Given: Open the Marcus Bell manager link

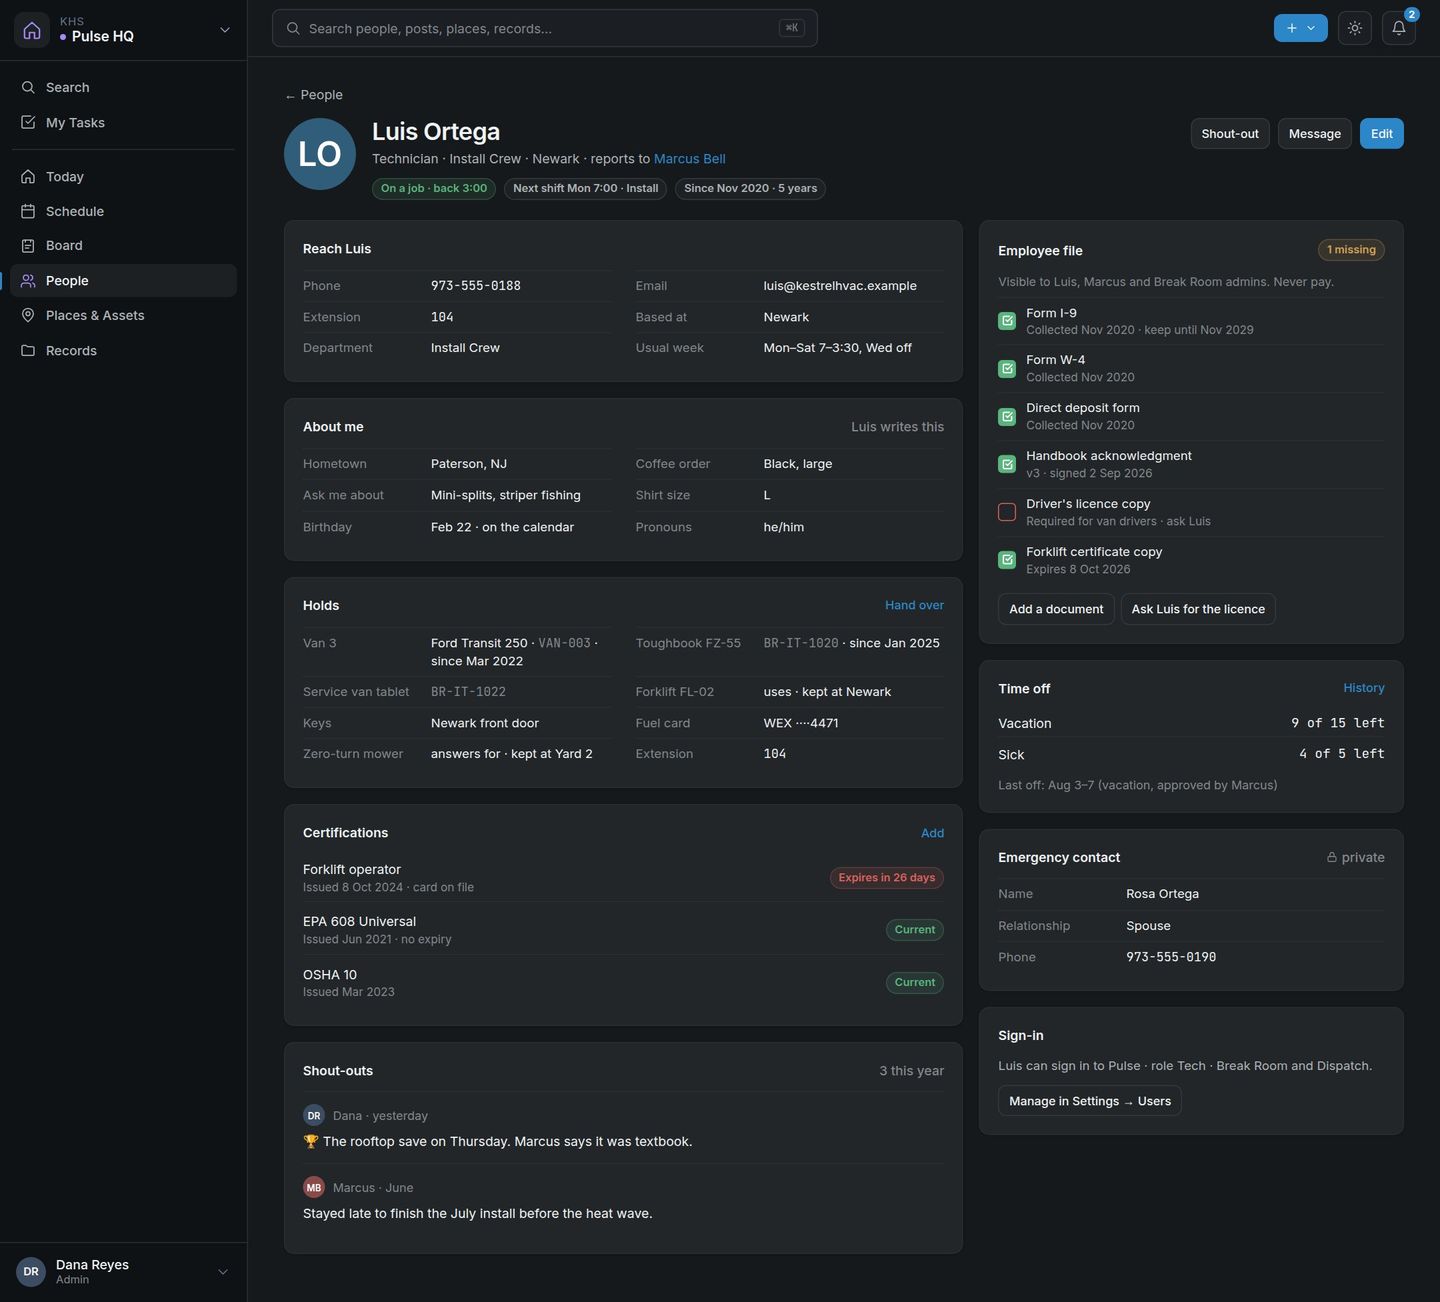Looking at the screenshot, I should 689,159.
